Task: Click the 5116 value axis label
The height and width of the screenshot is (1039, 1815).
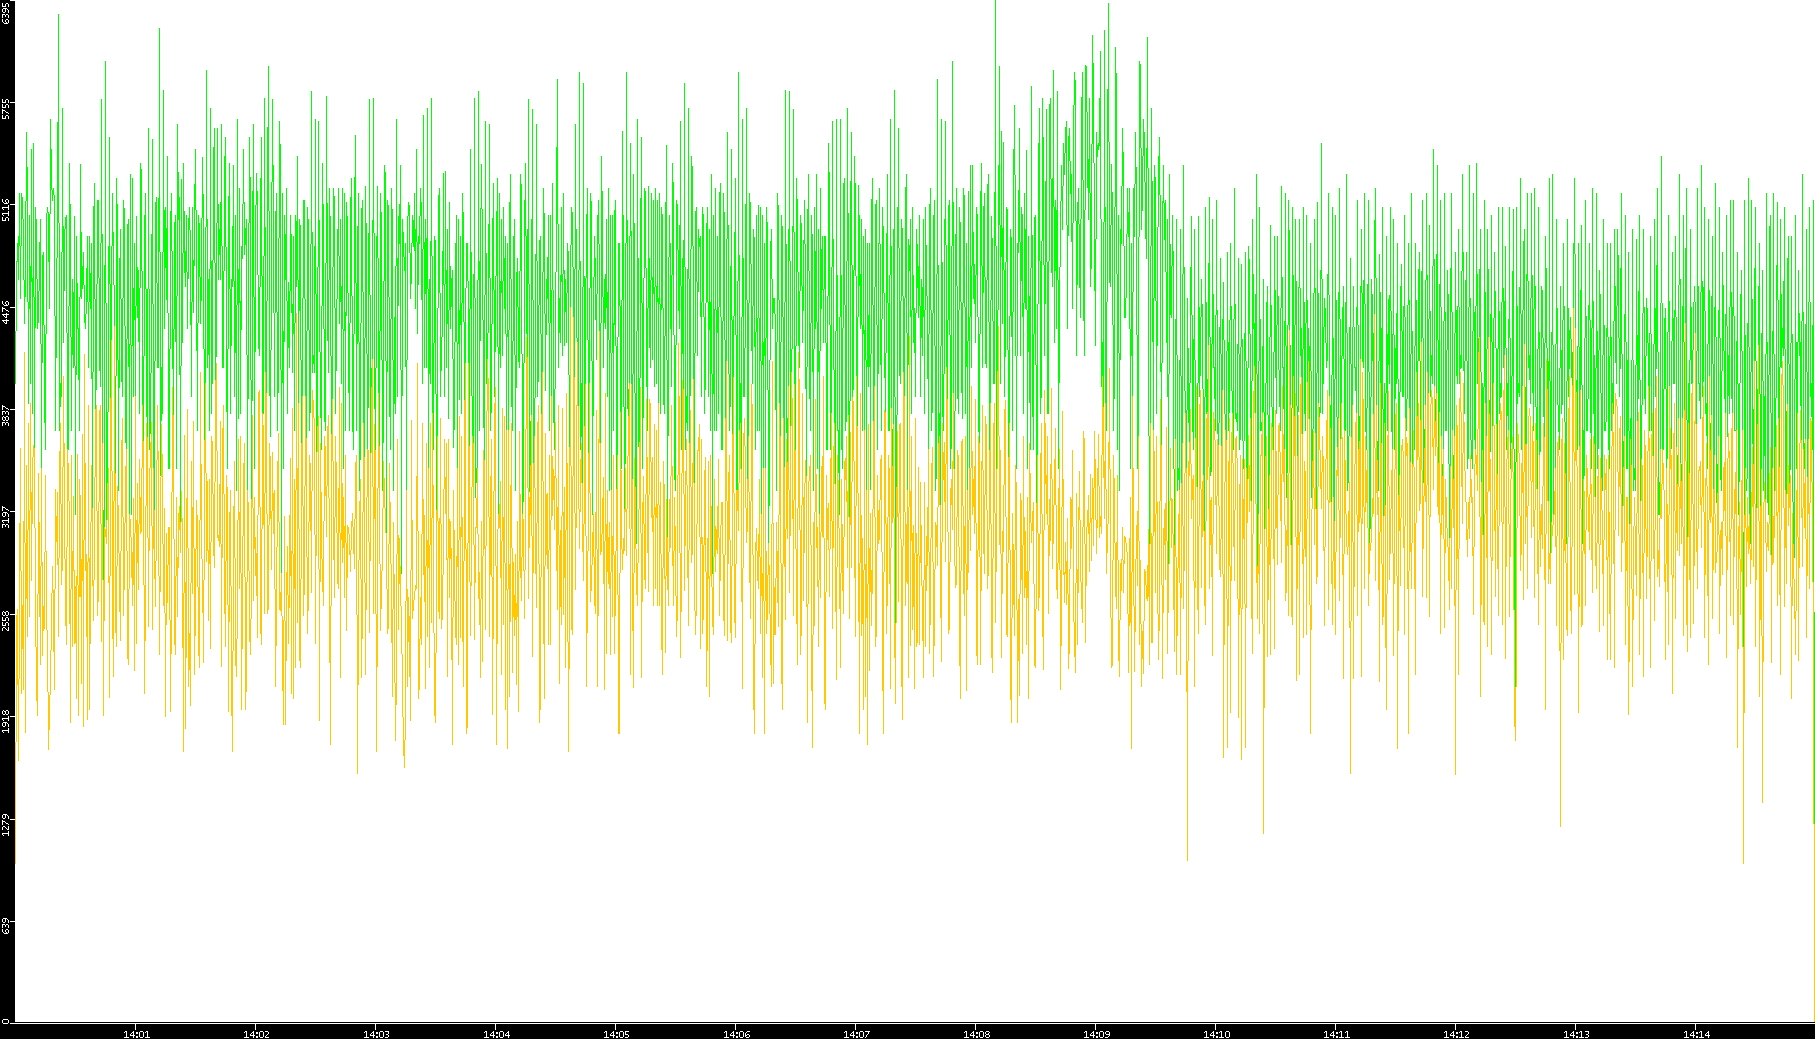Action: click(x=6, y=210)
